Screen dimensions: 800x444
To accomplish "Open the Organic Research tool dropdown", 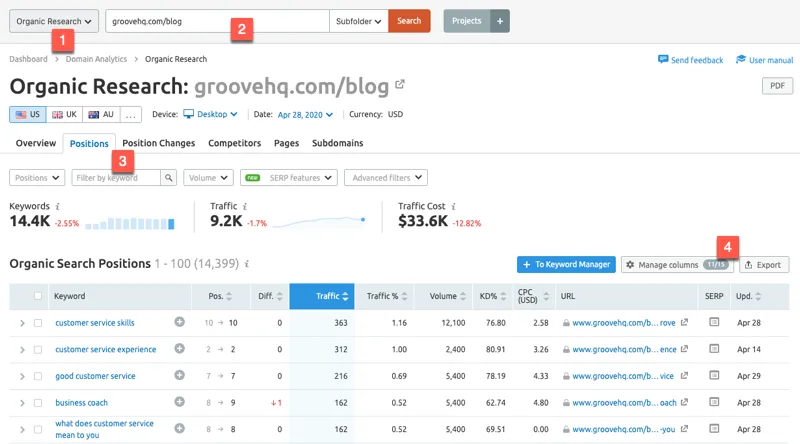I will pyautogui.click(x=54, y=21).
